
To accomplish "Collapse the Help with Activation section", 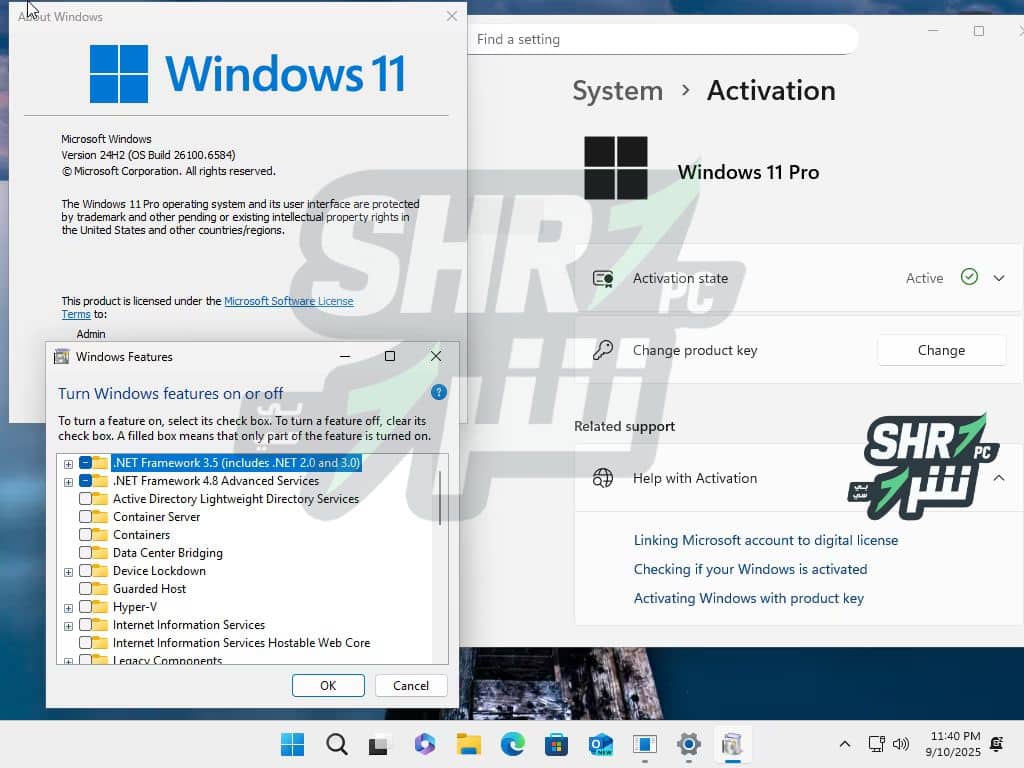I will [999, 478].
